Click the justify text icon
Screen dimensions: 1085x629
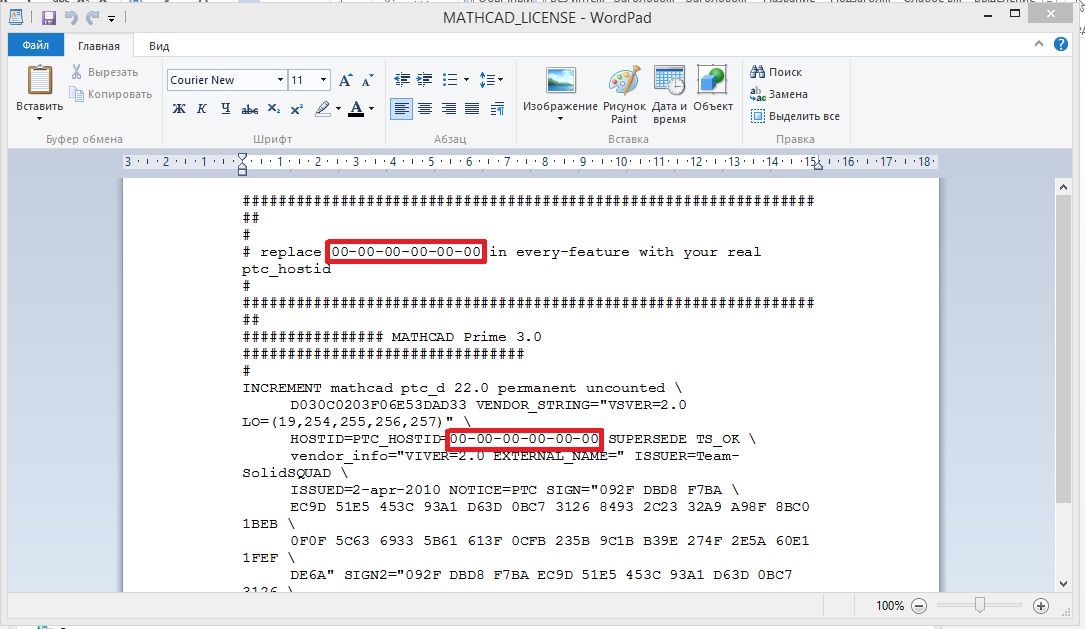click(472, 109)
